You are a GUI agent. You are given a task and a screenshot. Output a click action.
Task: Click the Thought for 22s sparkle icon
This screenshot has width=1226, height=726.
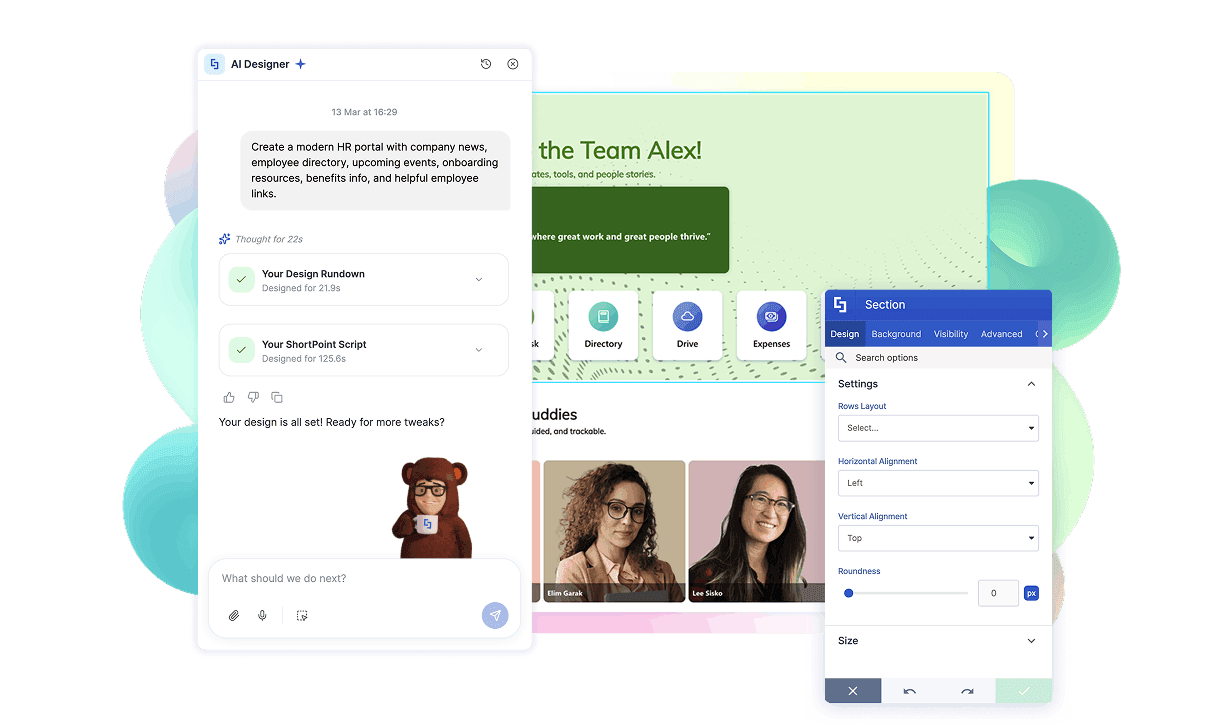[225, 239]
